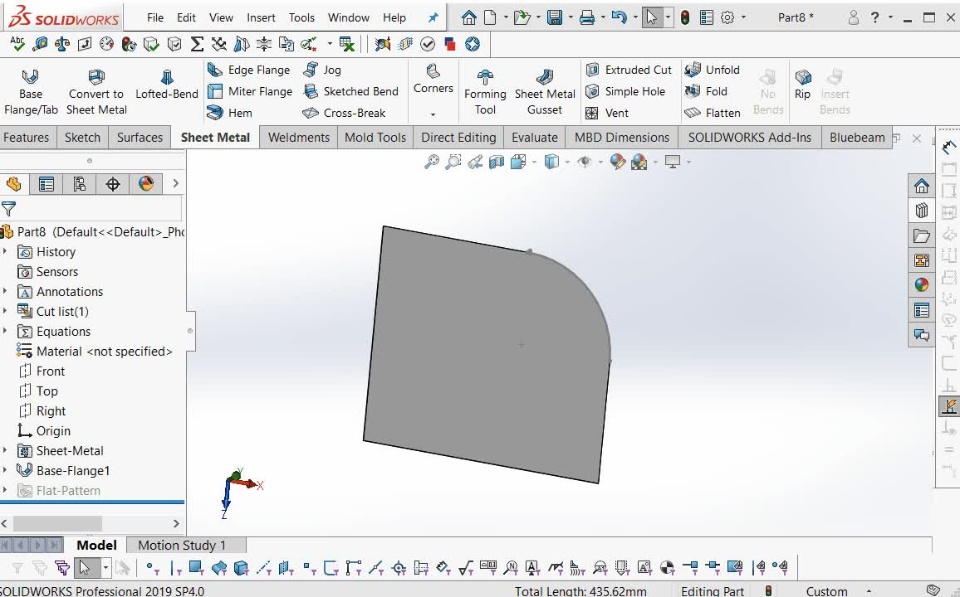Screen dimensions: 960x597
Task: Click the feature tree filter icon
Action: pos(9,209)
